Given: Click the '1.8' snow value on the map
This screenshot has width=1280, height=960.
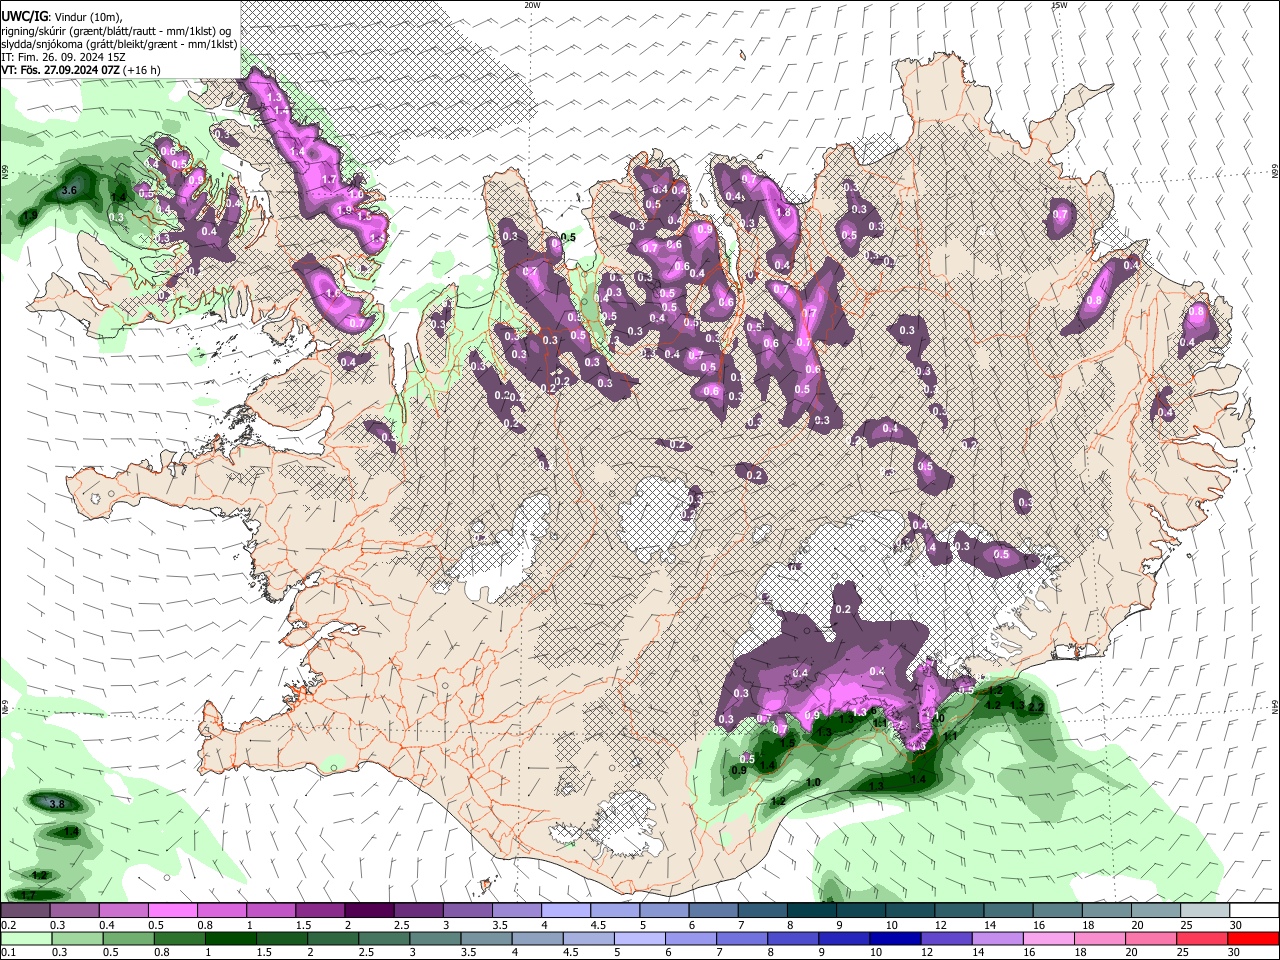Looking at the screenshot, I should 784,212.
